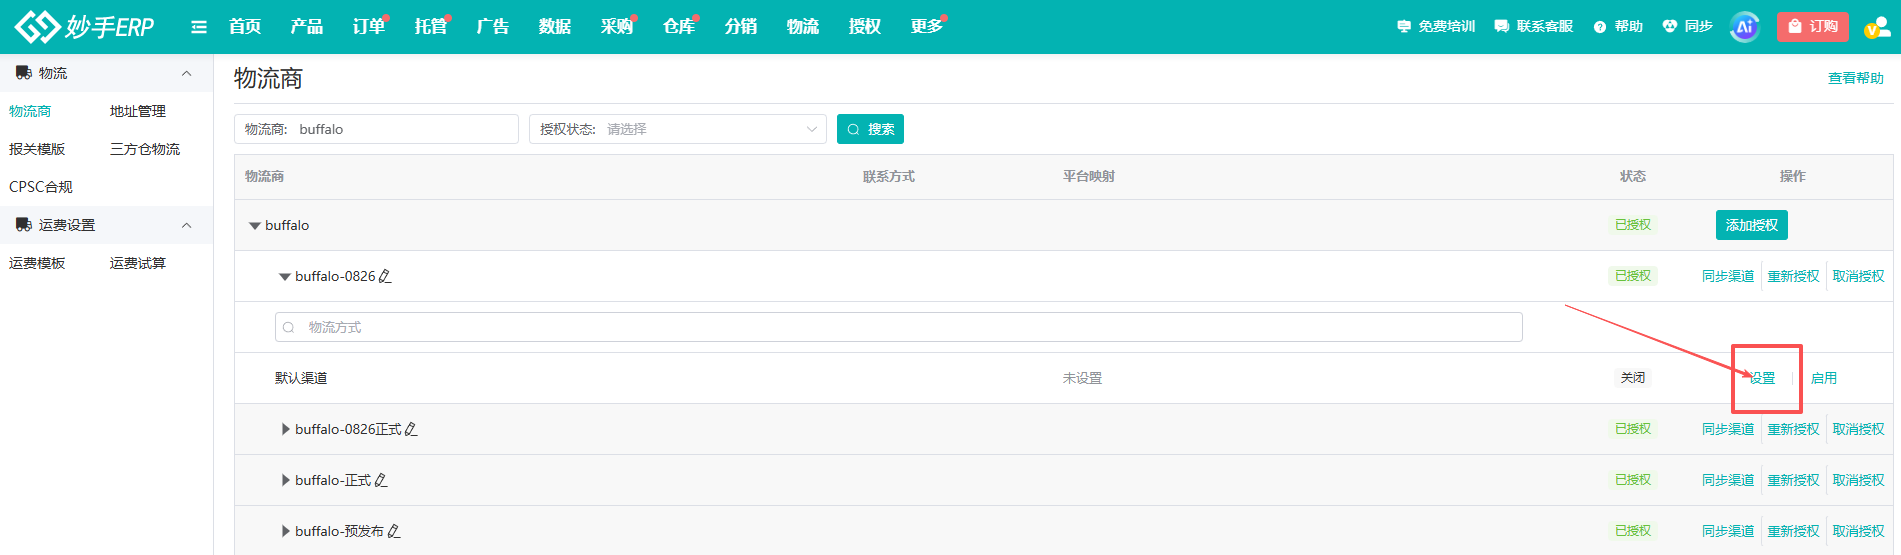Click the hamburger menu icon in the header
Image resolution: width=1901 pixels, height=555 pixels.
click(x=199, y=27)
